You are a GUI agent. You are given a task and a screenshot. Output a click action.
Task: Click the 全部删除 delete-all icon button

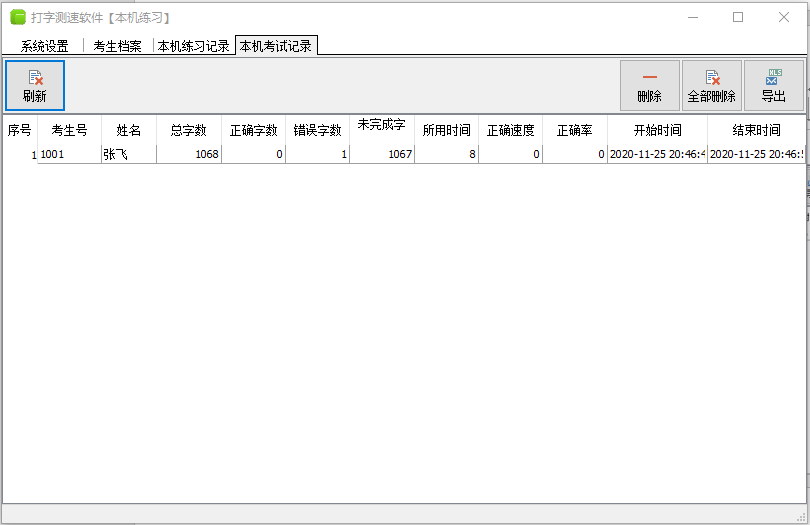(711, 85)
